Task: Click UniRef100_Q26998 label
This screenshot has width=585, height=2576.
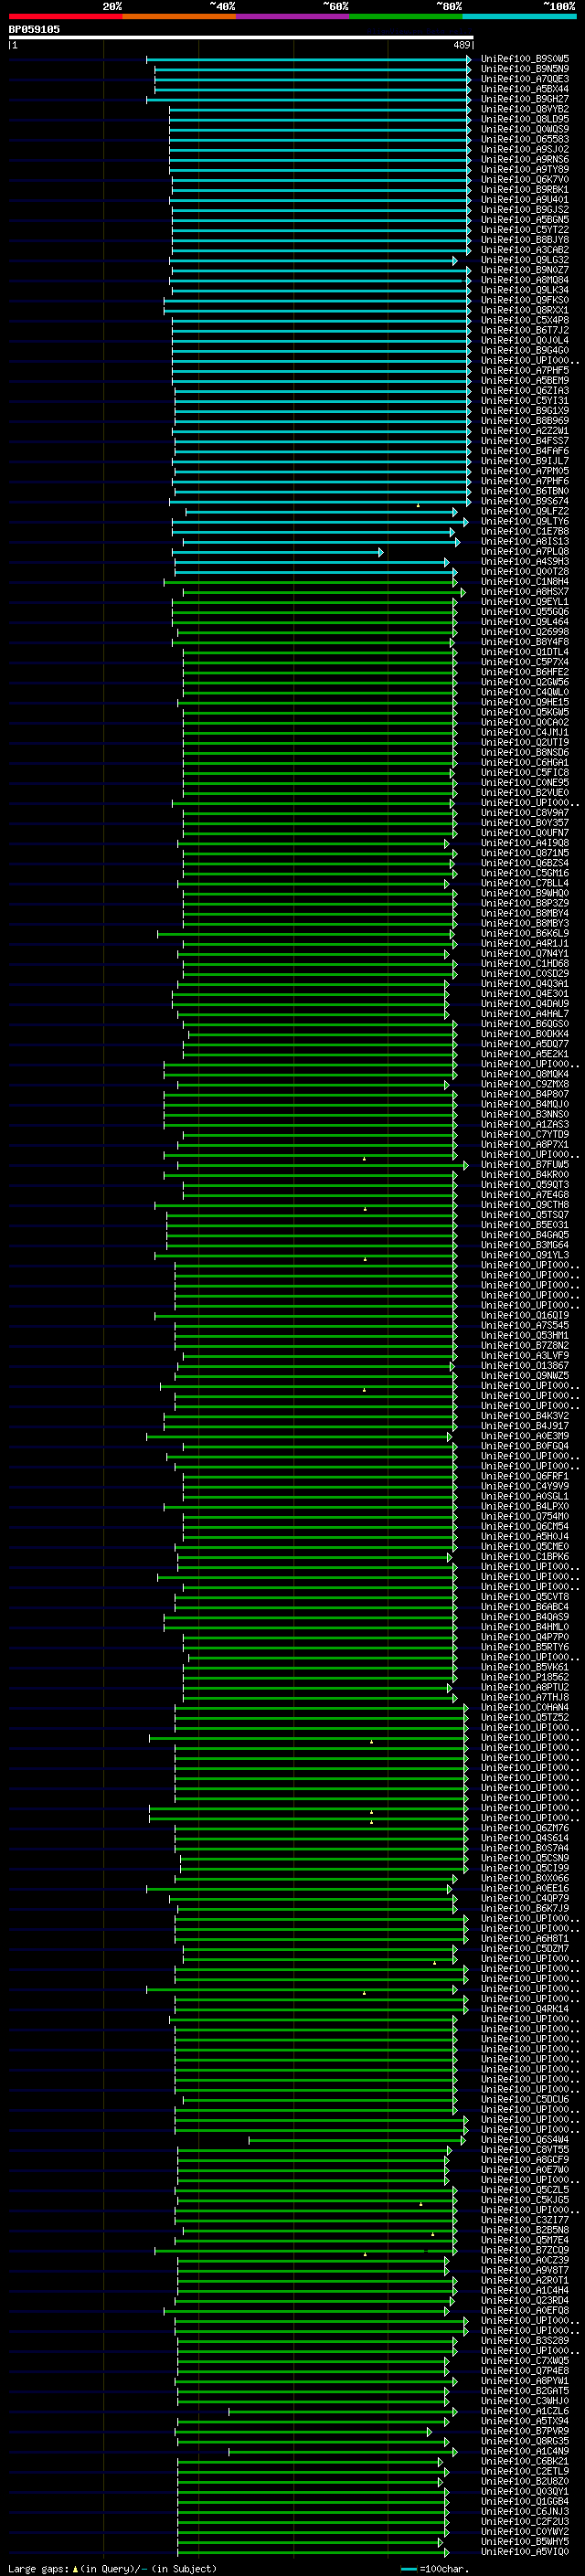Action: tap(524, 632)
